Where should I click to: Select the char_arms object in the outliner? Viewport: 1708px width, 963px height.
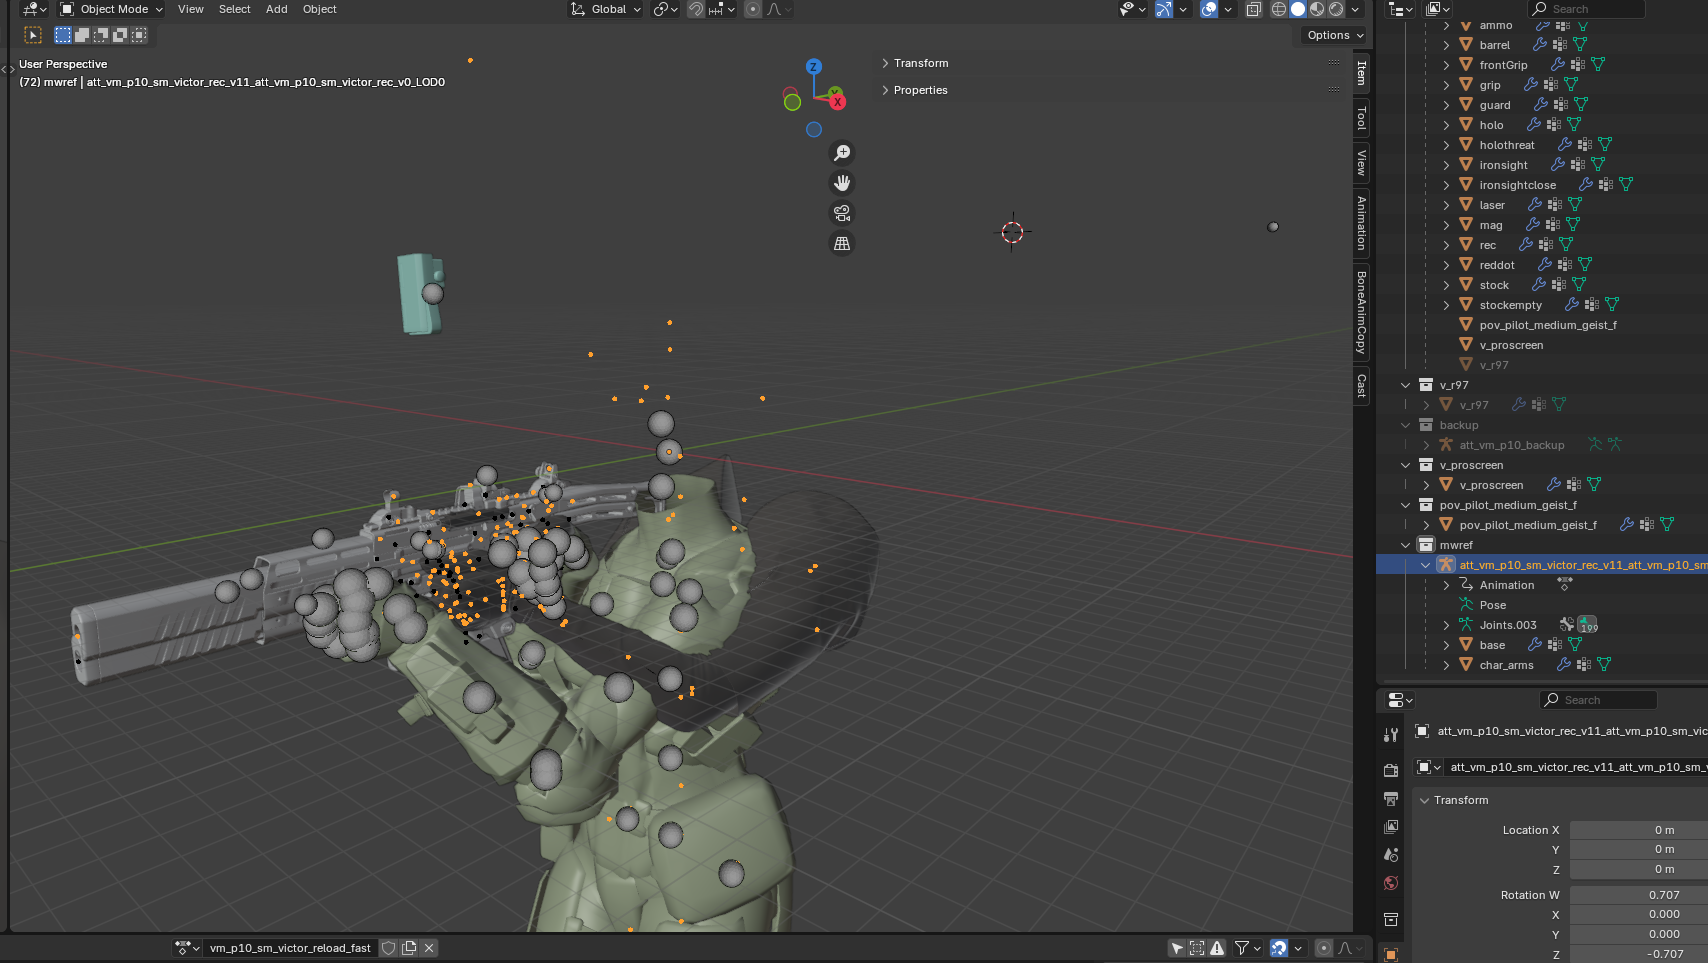click(x=1506, y=665)
